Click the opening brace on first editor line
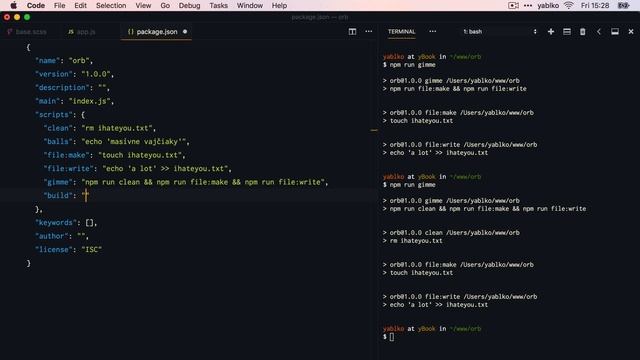This screenshot has width=640, height=360. (29, 47)
